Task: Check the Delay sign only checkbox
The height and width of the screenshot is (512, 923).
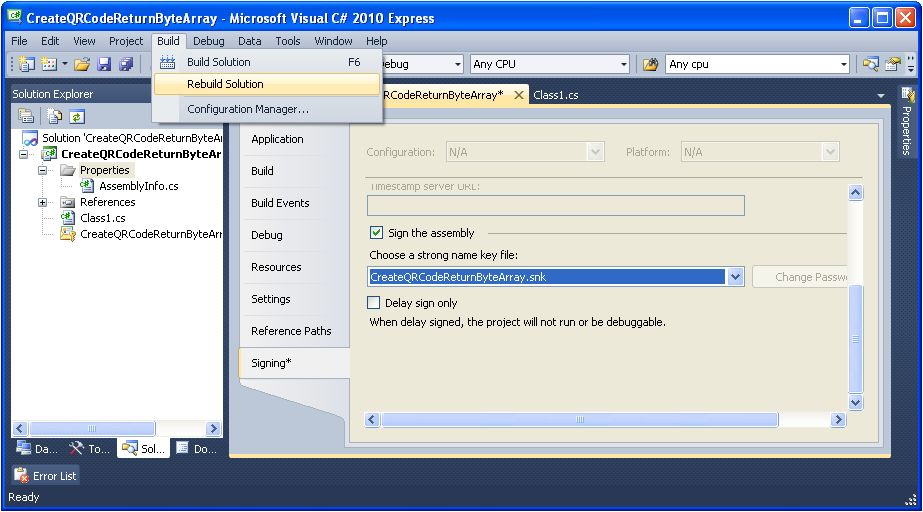Action: (373, 302)
